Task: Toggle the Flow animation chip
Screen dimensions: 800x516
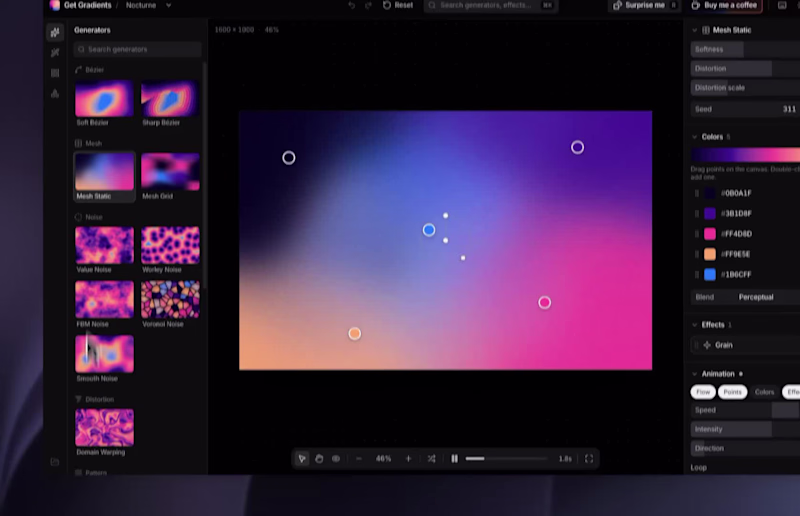Action: click(703, 392)
